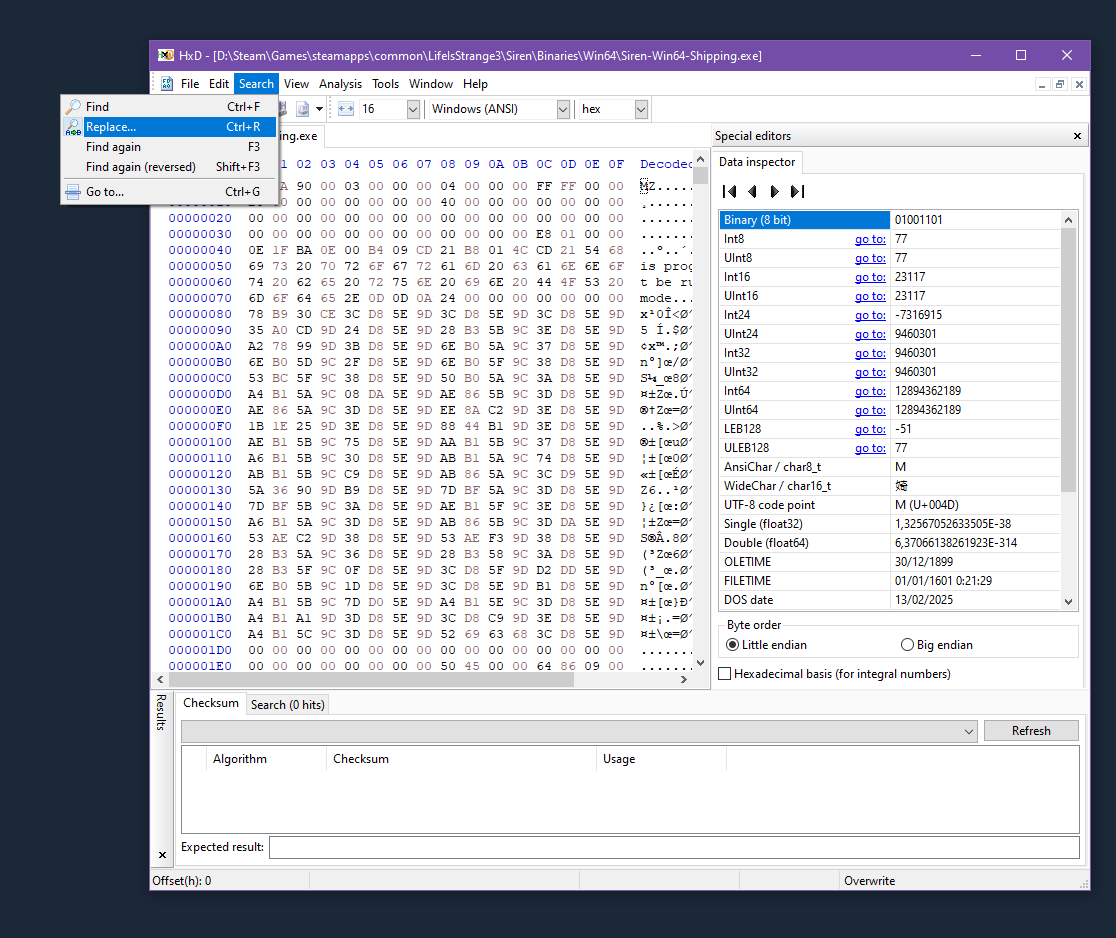Open the hex offset base dropdown
This screenshot has width=1116, height=938.
coord(641,109)
